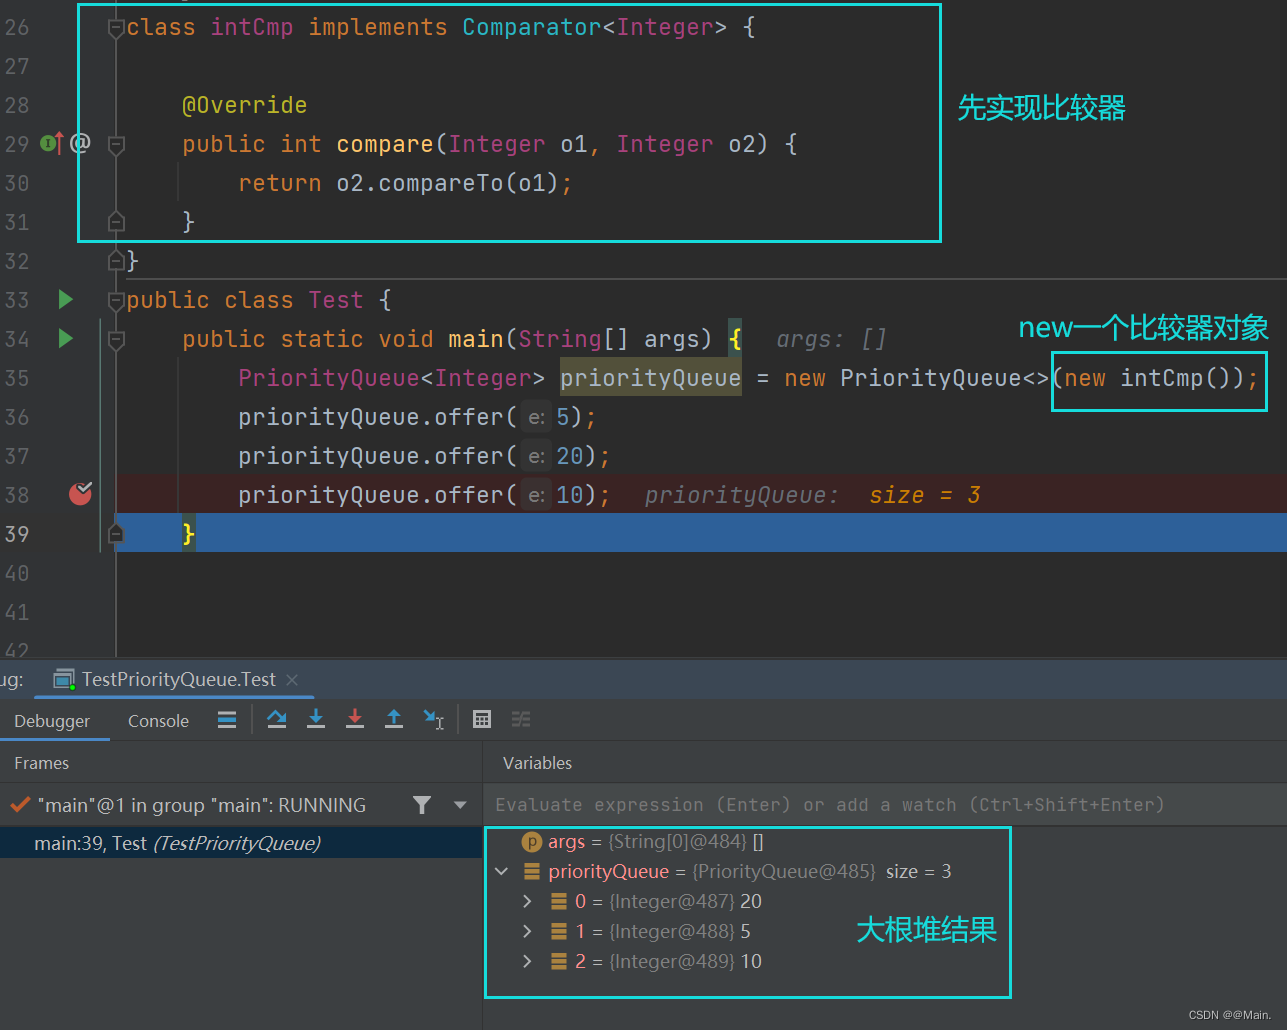Click line number 36 in gutter
Viewport: 1287px width, 1030px height.
[17, 417]
